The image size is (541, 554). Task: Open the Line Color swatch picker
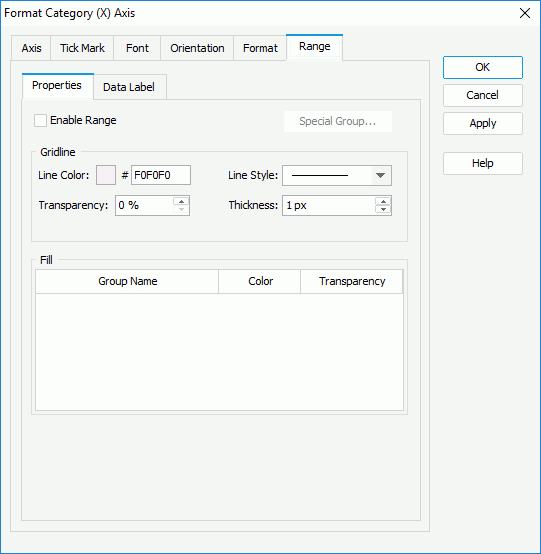[x=106, y=175]
